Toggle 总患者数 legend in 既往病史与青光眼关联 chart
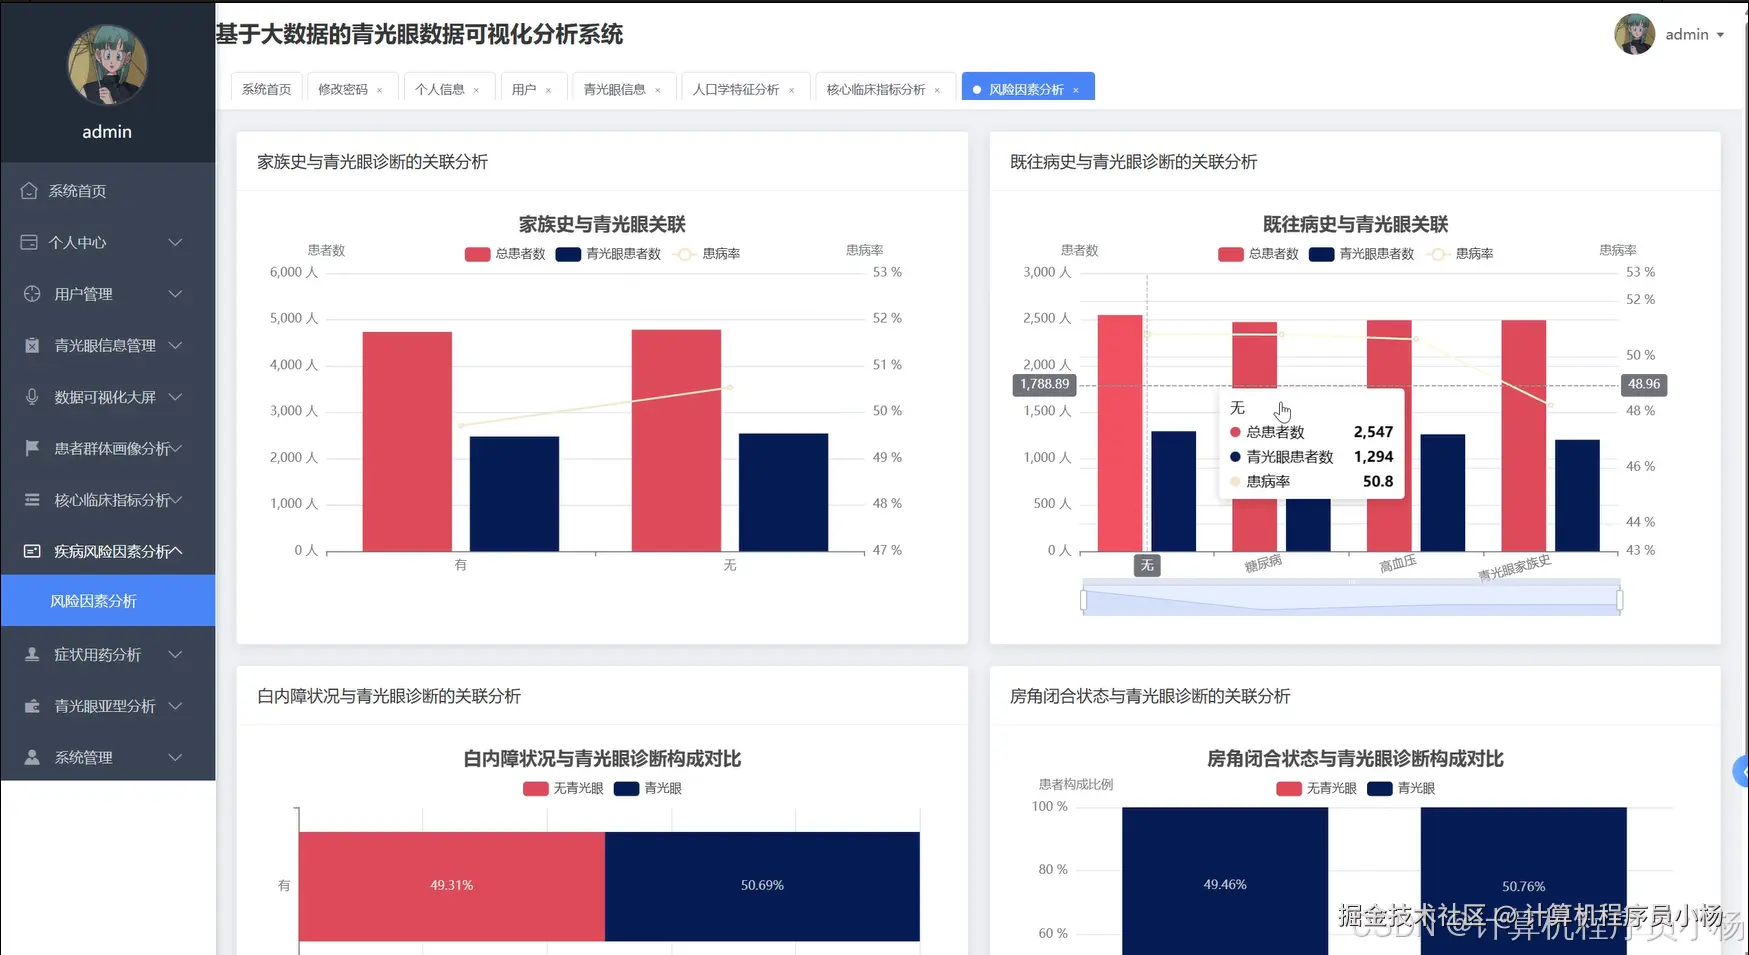Screen dimensions: 1749x955 1258,254
